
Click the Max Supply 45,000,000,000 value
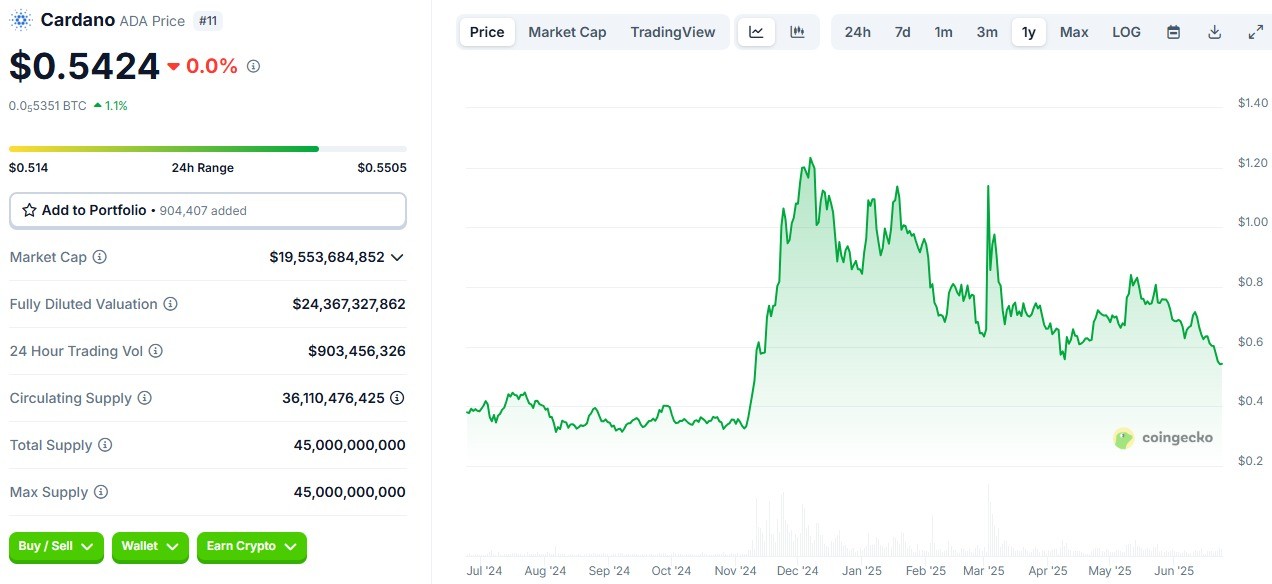(350, 492)
